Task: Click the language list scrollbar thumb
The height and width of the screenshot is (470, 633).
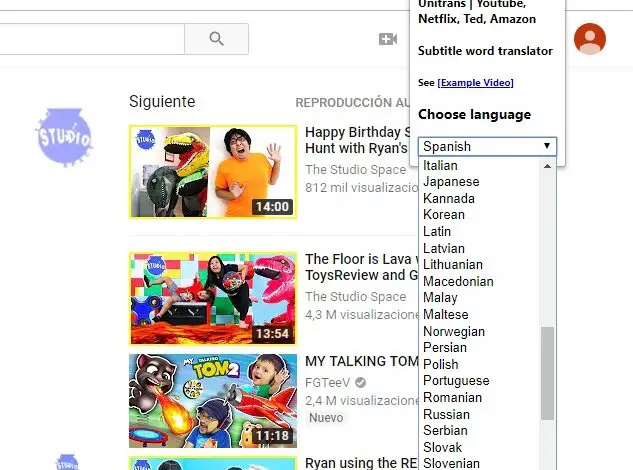Action: 547,373
